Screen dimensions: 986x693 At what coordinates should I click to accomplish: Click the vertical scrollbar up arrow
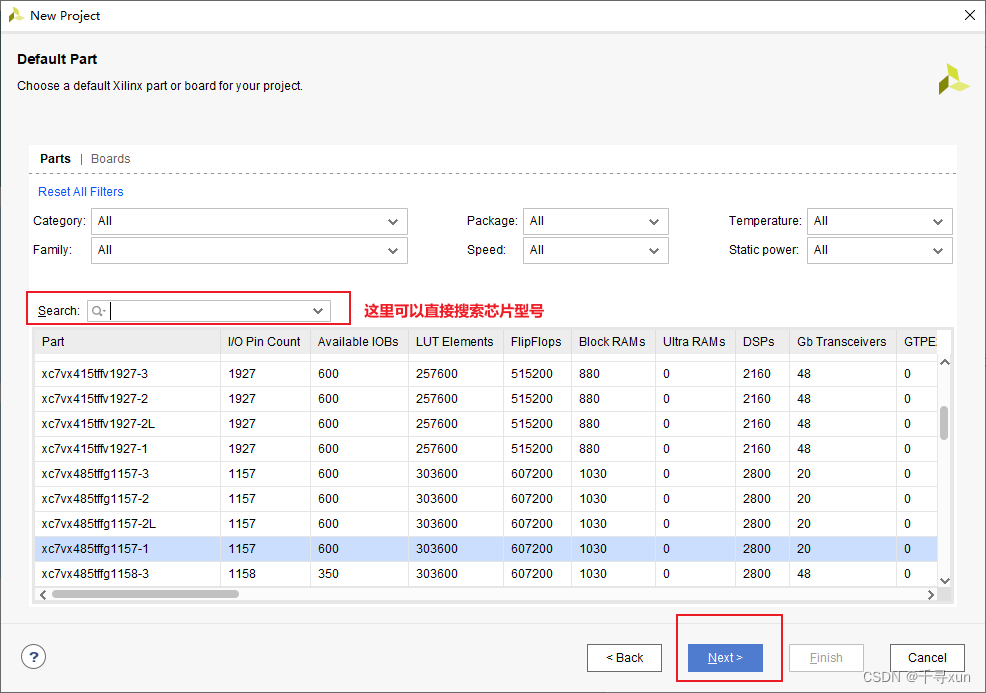pos(944,362)
